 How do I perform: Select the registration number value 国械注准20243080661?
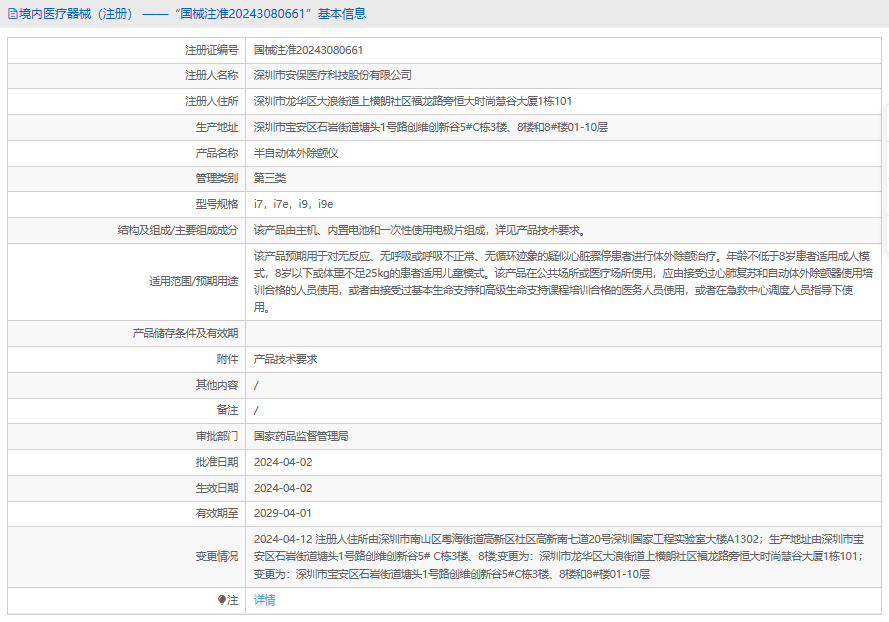(308, 50)
